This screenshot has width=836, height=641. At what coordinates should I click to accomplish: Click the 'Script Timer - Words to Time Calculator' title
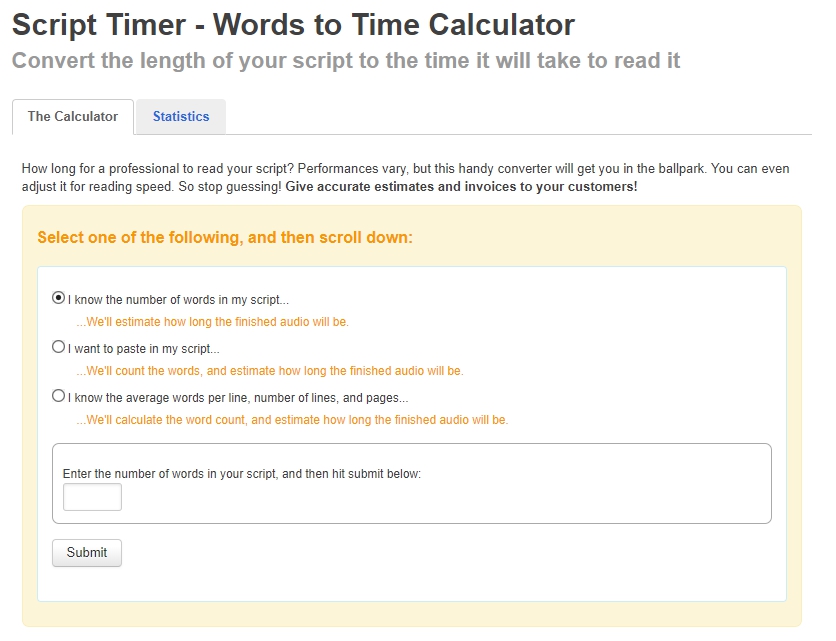point(293,24)
